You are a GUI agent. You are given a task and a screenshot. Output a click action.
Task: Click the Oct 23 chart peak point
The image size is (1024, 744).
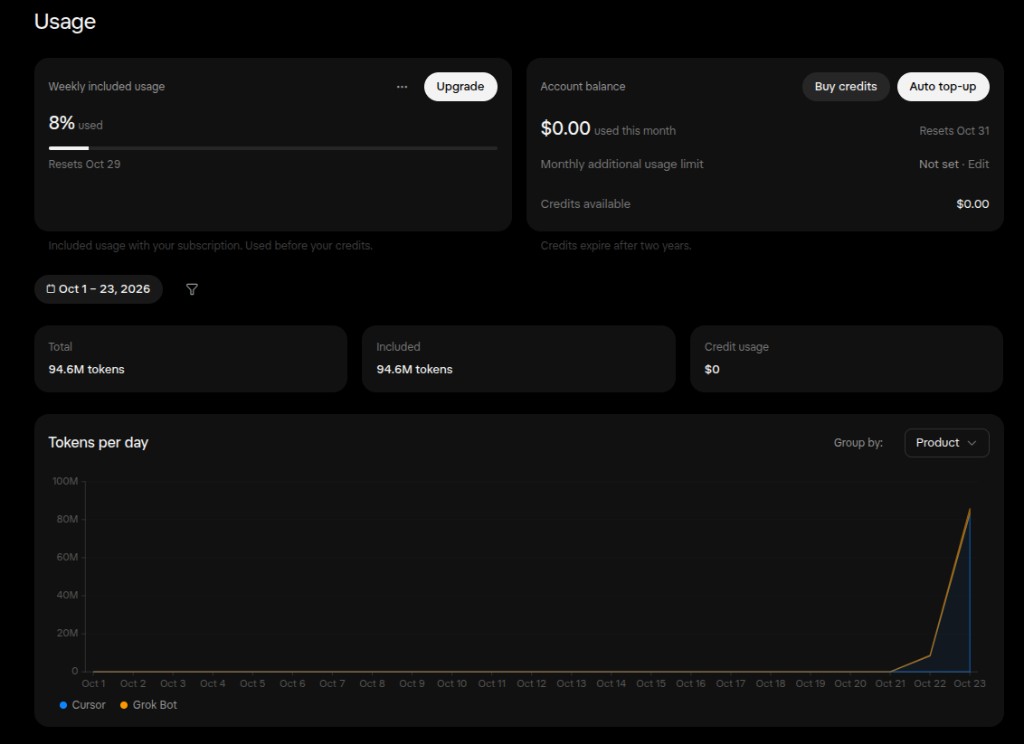pos(970,509)
